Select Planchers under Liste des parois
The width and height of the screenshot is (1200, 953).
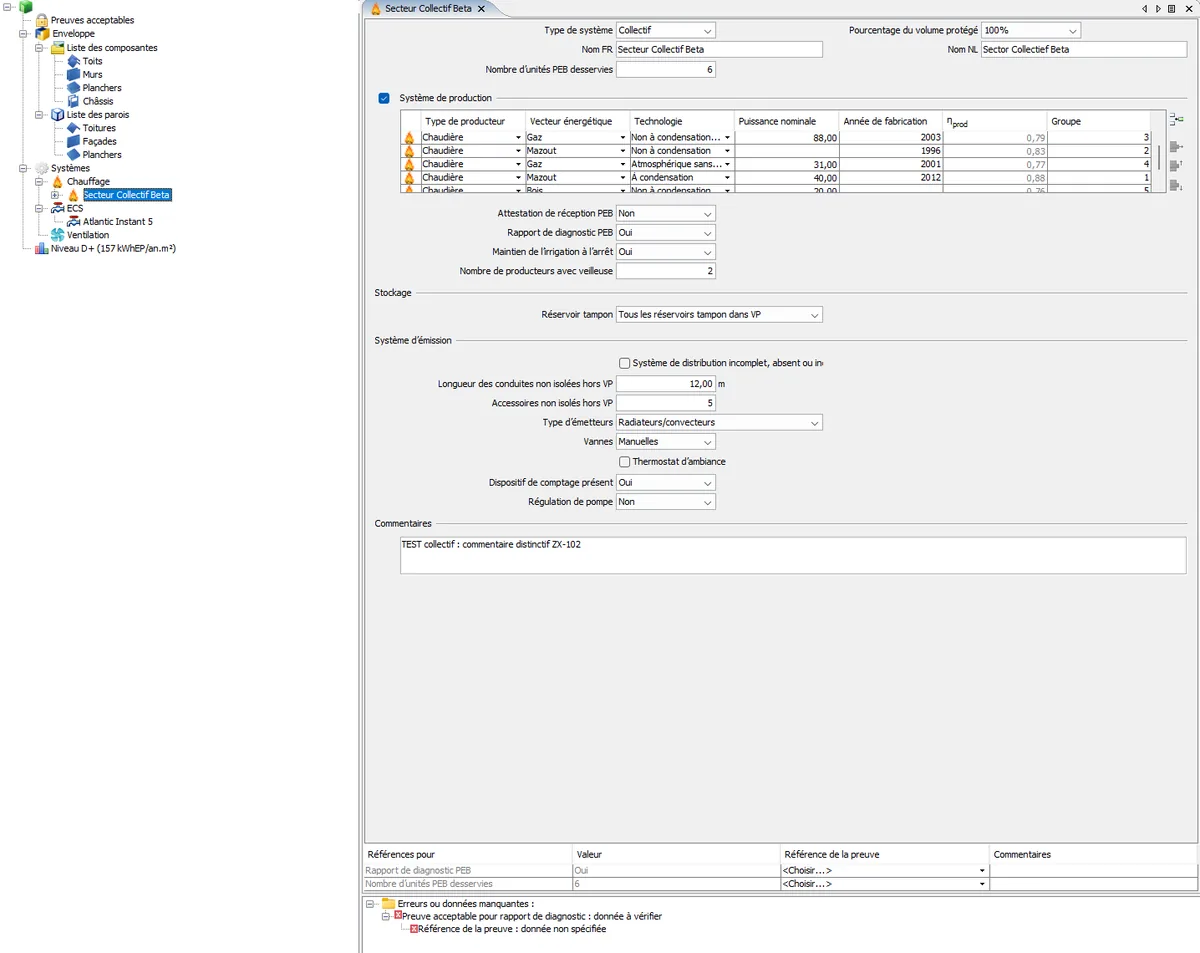[x=102, y=155]
